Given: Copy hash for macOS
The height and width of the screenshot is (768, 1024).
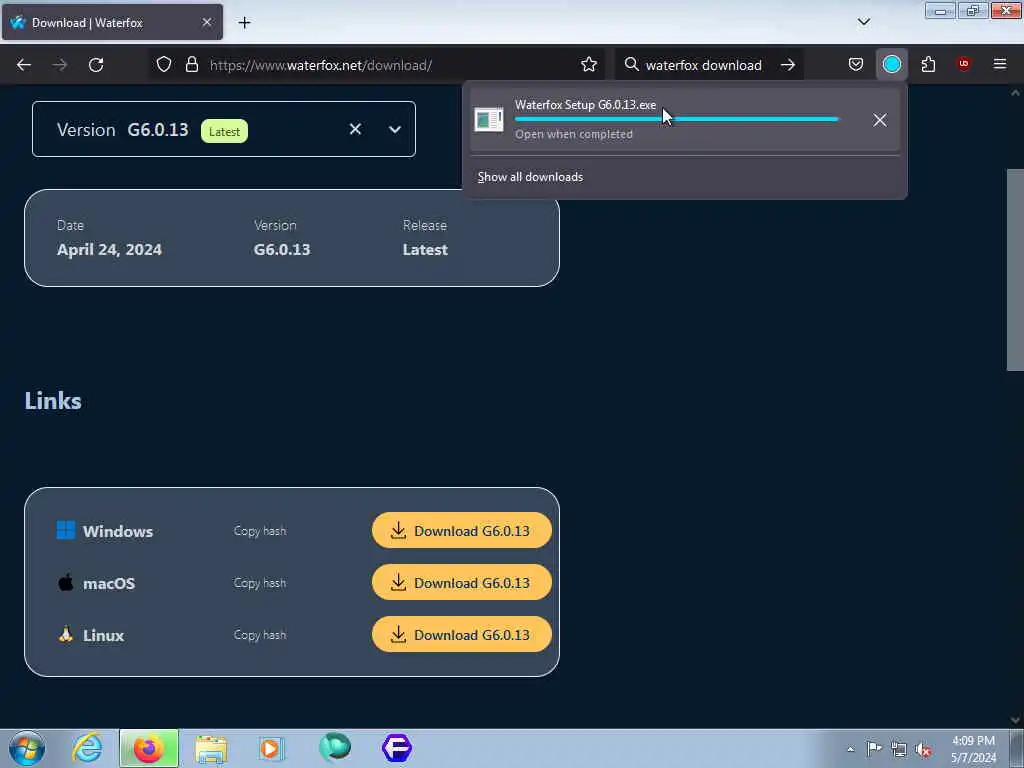Looking at the screenshot, I should point(260,583).
